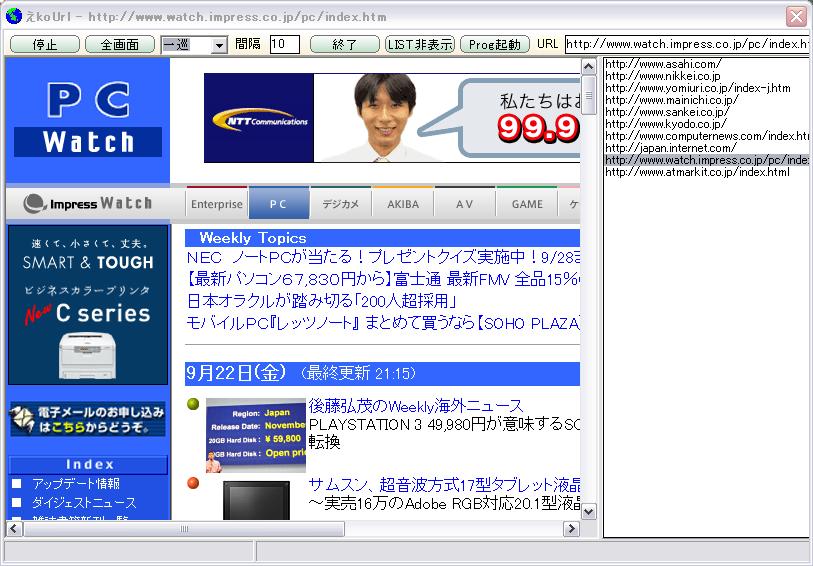
Task: Open the Enterprise tab
Action: coord(216,204)
